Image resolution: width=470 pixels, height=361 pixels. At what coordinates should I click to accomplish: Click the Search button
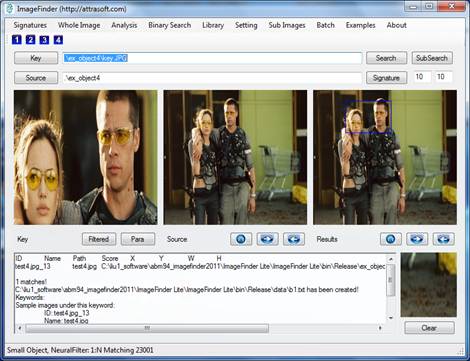(x=386, y=58)
